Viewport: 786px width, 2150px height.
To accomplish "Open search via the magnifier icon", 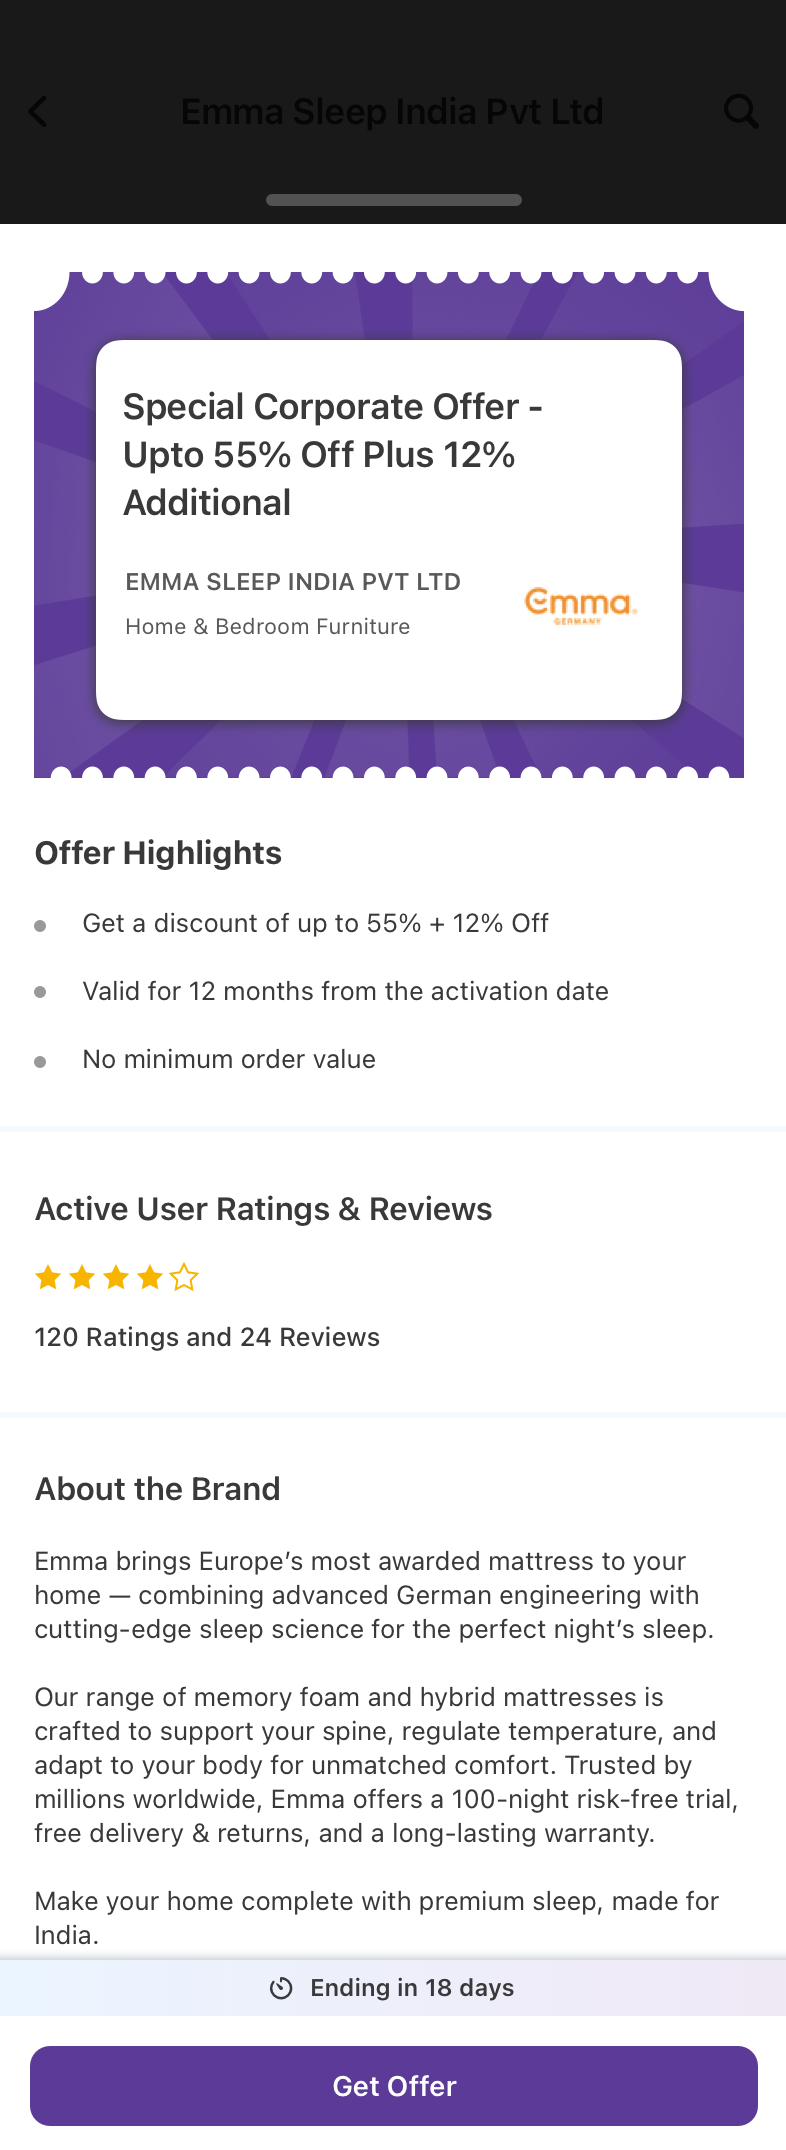I will point(741,112).
